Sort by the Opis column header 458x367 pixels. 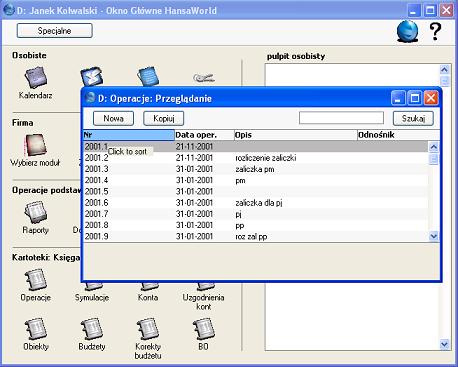click(296, 135)
